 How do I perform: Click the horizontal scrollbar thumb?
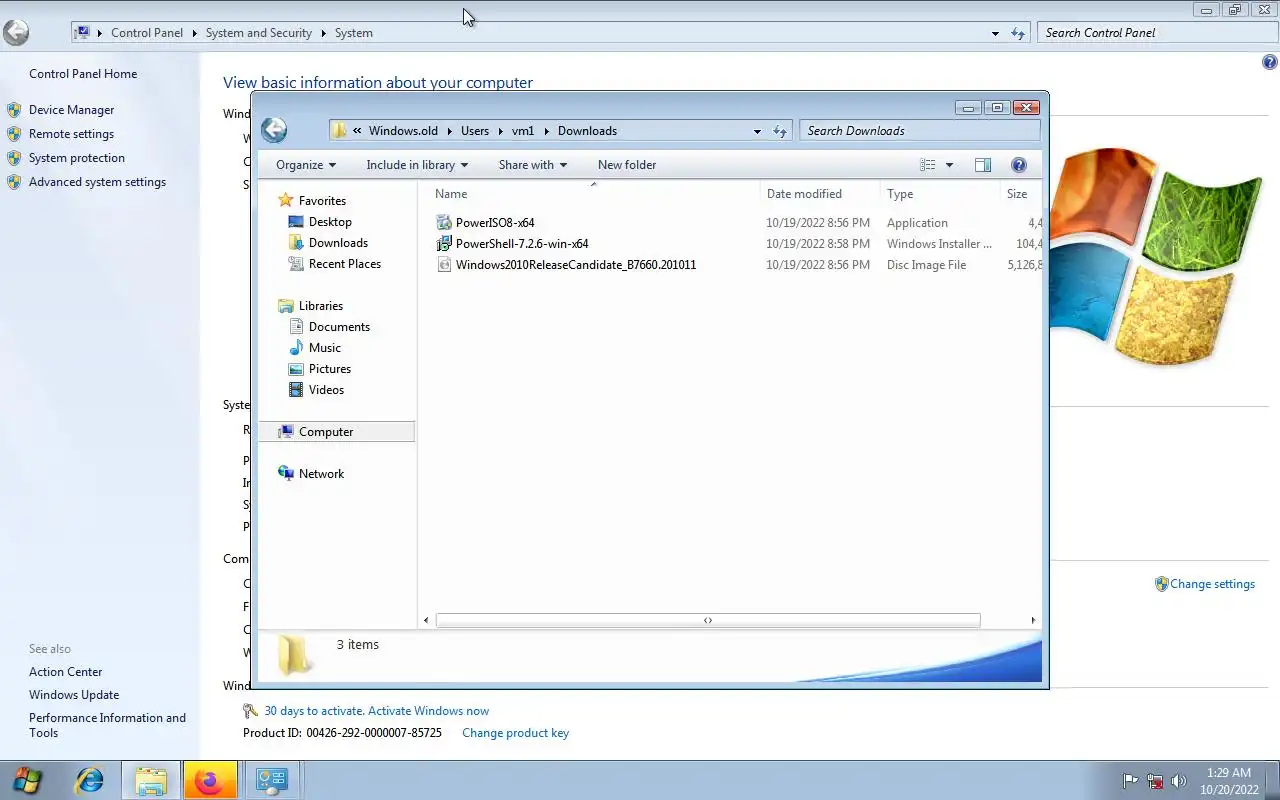coord(708,620)
